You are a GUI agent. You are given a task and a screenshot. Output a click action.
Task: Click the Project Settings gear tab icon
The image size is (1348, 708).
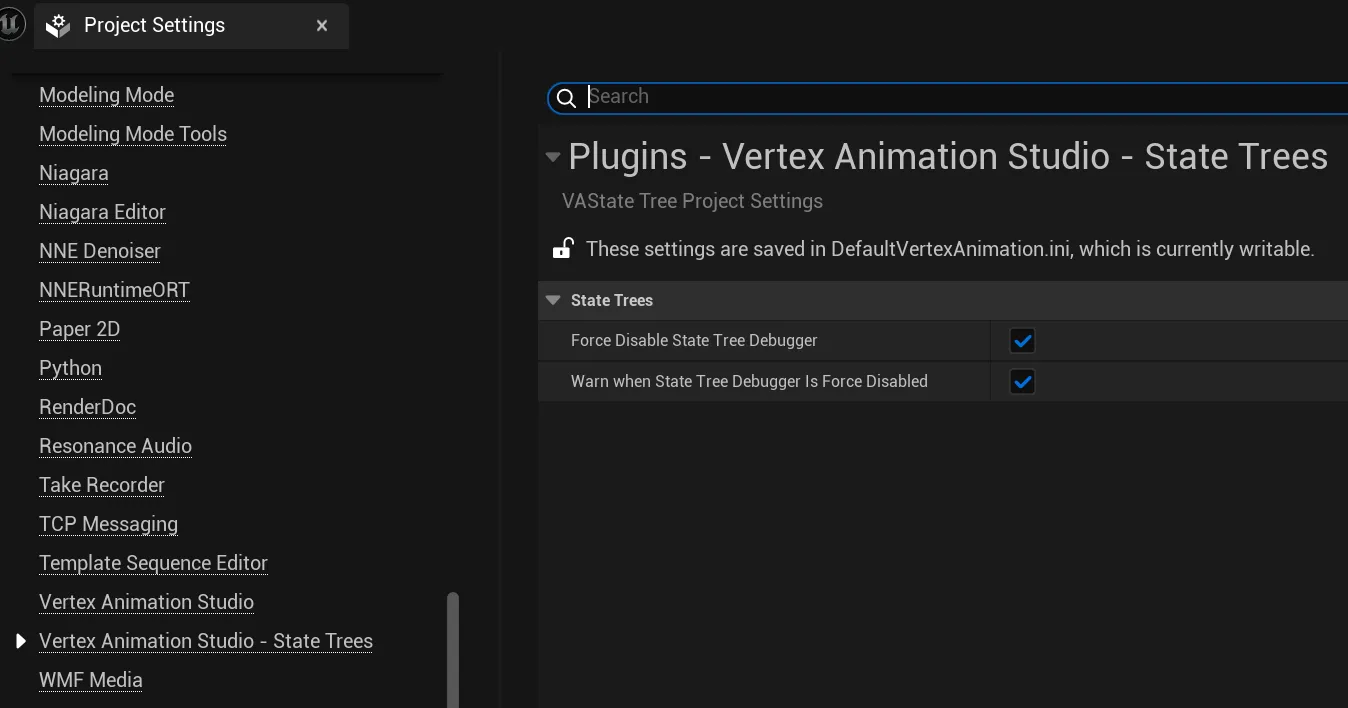tap(58, 26)
